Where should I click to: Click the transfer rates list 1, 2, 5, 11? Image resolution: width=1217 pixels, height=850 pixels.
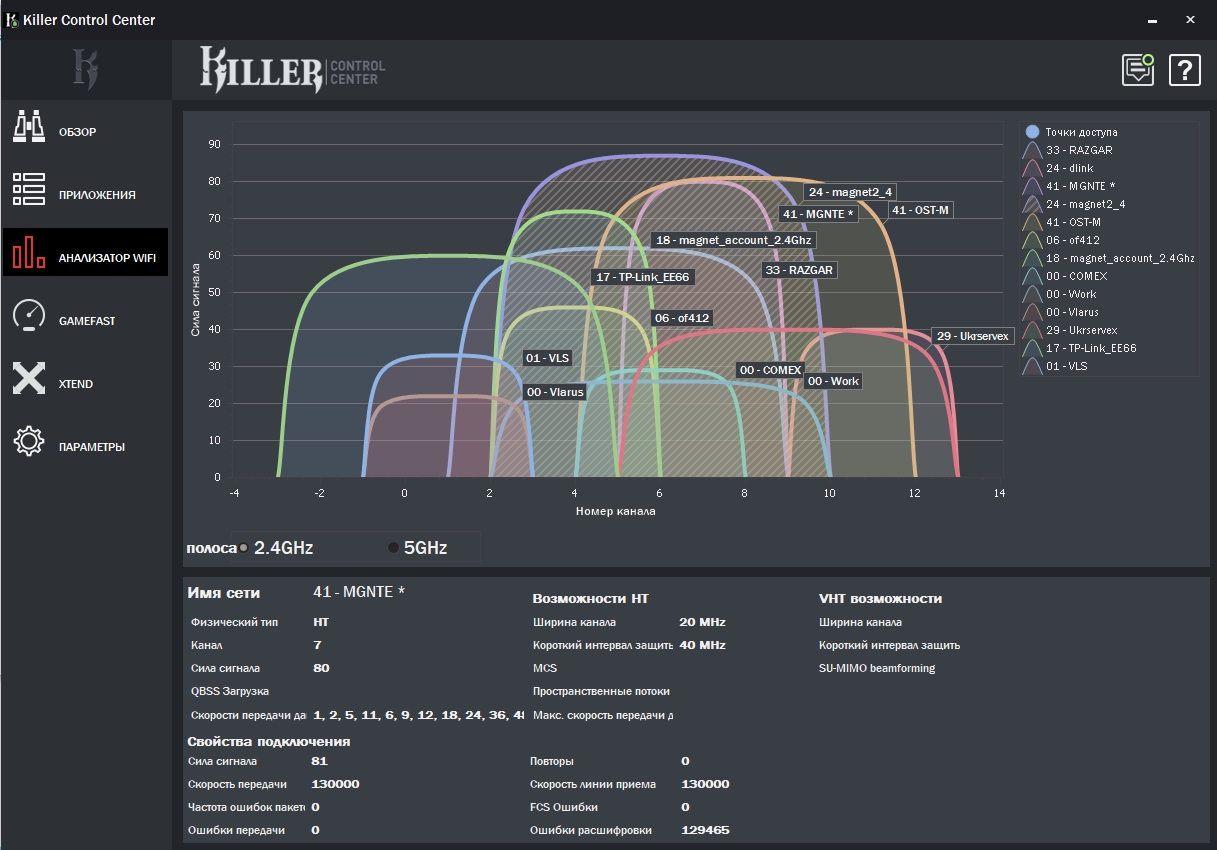pos(418,715)
